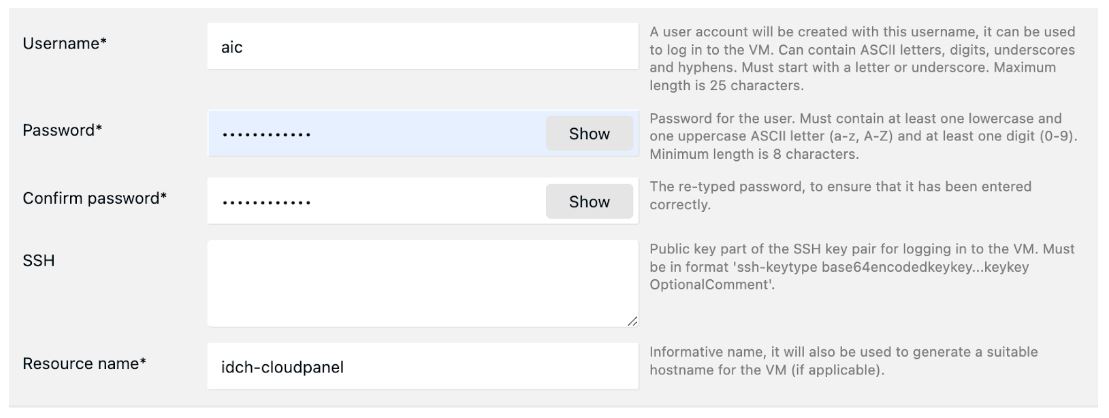Click the SSH textarea resize handle
This screenshot has height=418, width=1109.
pos(632,320)
